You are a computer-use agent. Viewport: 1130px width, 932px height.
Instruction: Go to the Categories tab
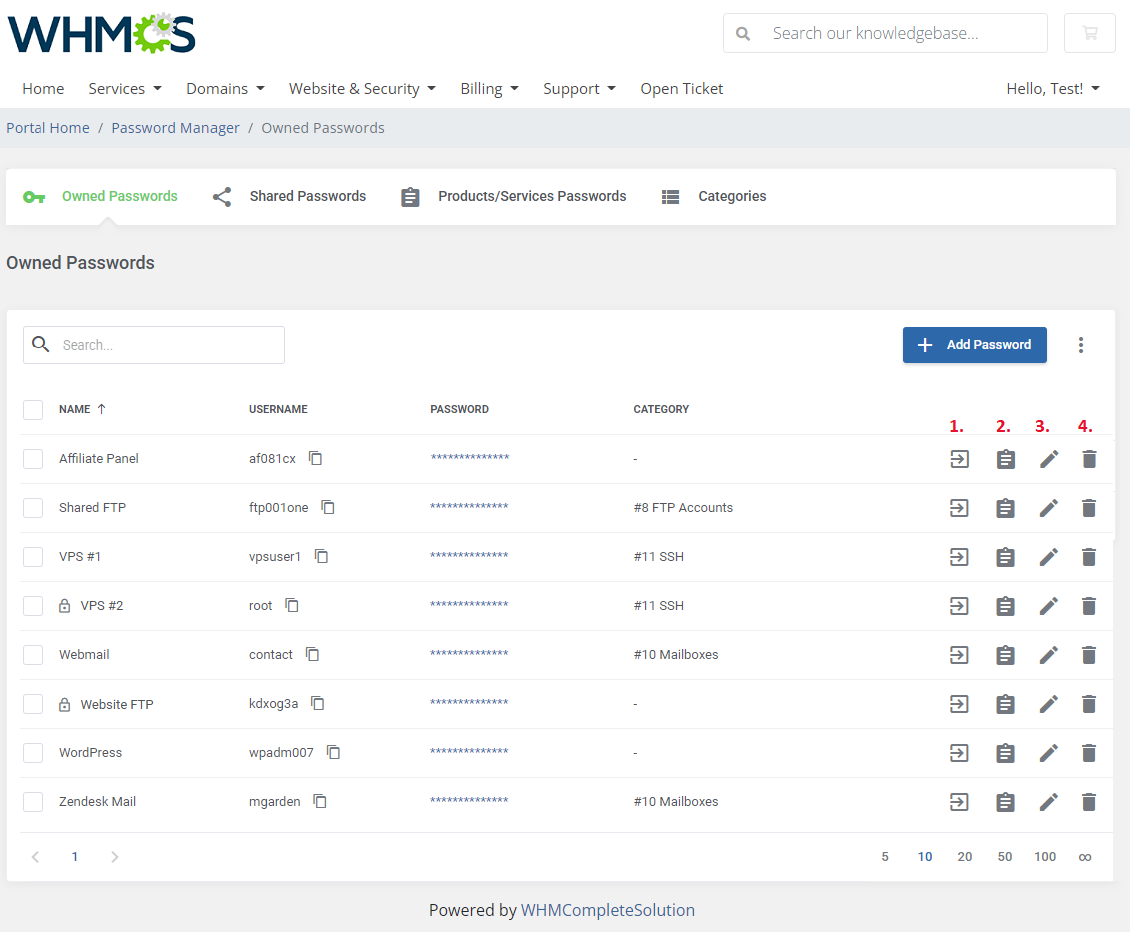[714, 197]
